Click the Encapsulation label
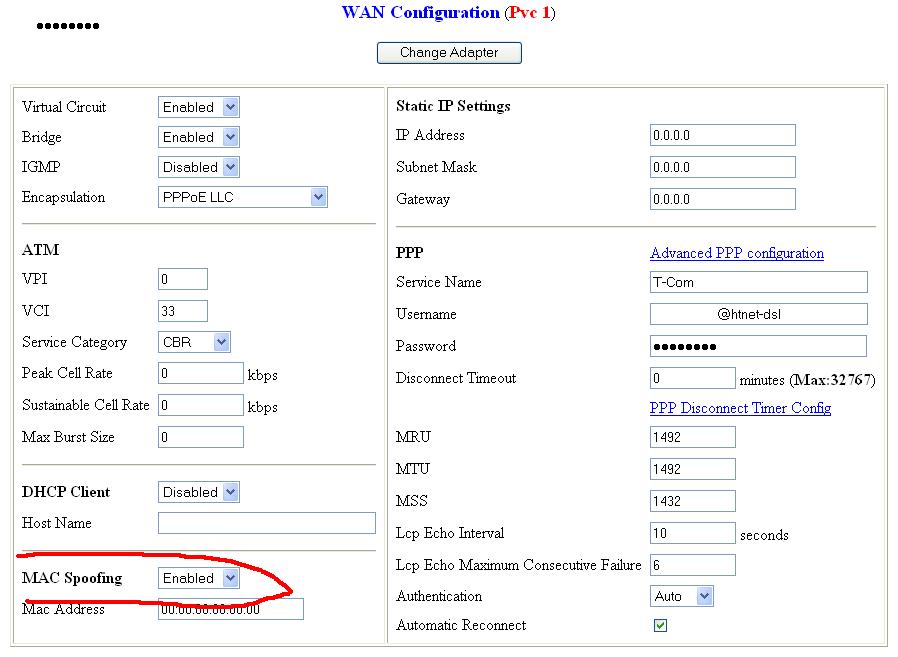898x657 pixels. [x=64, y=198]
